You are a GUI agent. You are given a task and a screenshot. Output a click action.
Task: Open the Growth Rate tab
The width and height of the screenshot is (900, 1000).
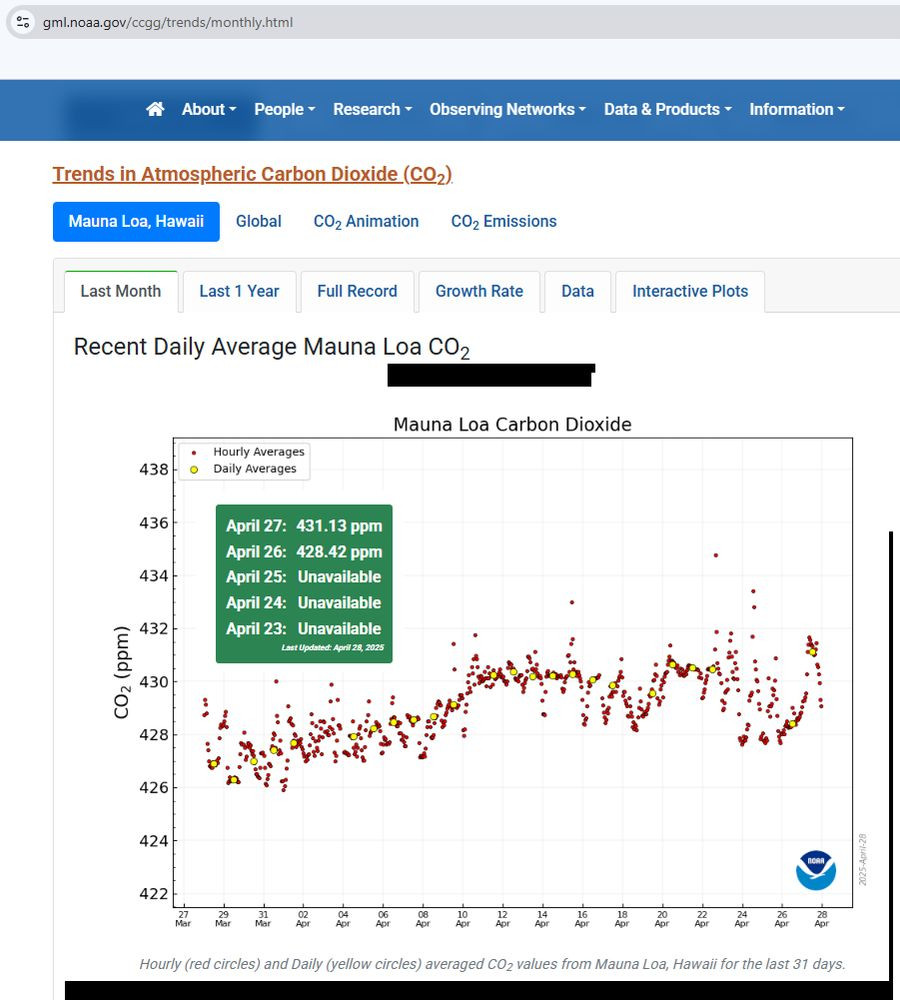tap(479, 291)
